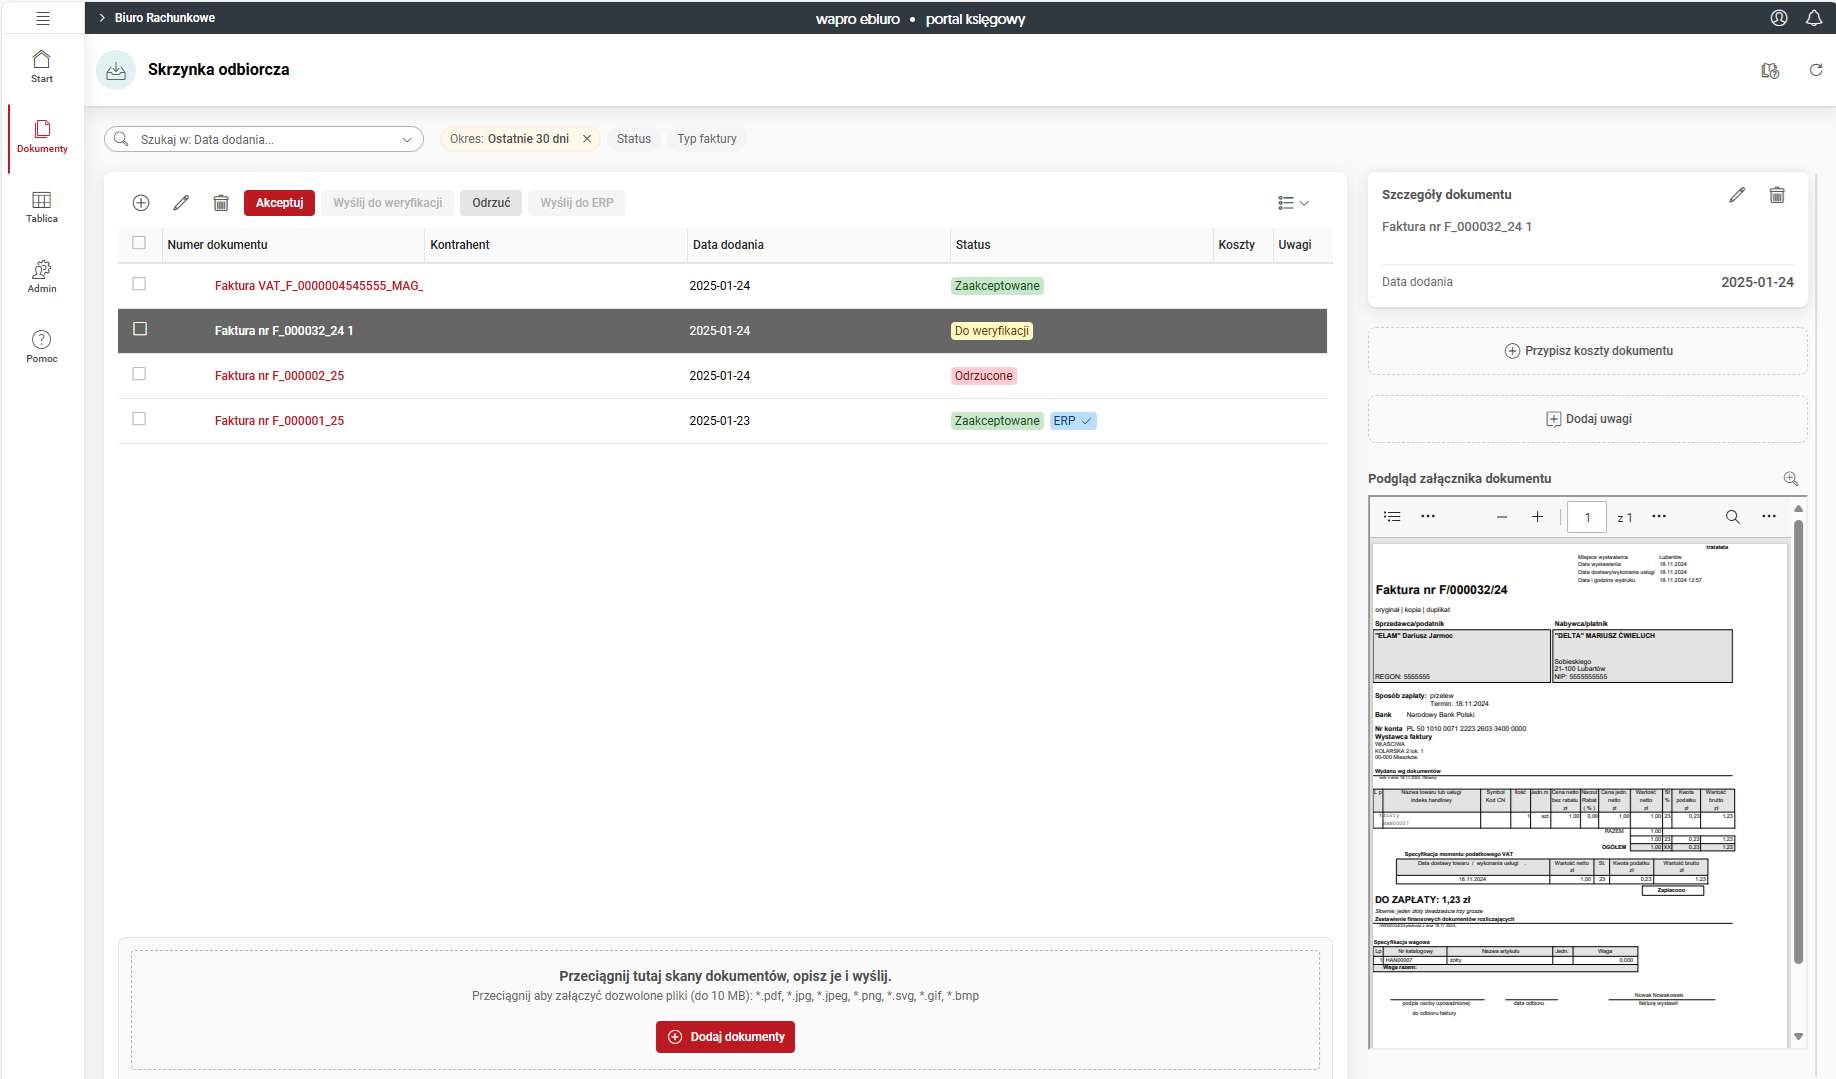Zoom in in the PDF preview

click(x=1538, y=517)
